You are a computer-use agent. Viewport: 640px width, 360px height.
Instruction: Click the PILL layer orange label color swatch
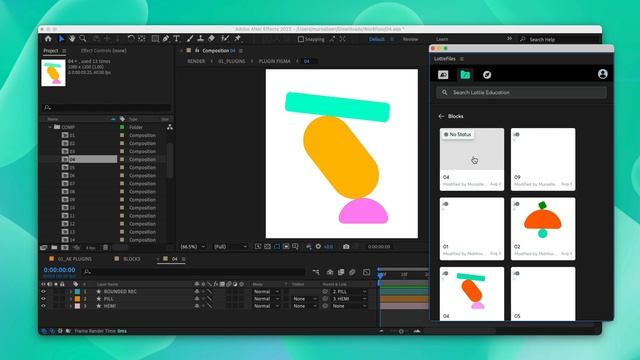point(77,299)
